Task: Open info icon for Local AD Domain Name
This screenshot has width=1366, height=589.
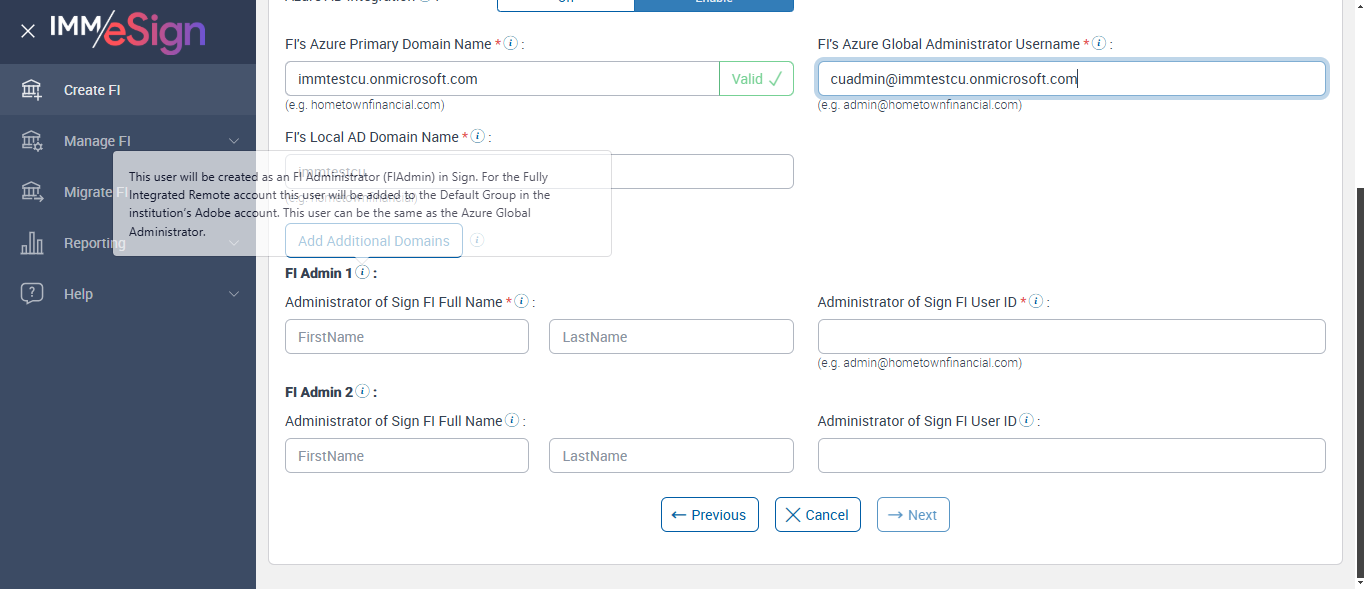Action: tap(477, 137)
